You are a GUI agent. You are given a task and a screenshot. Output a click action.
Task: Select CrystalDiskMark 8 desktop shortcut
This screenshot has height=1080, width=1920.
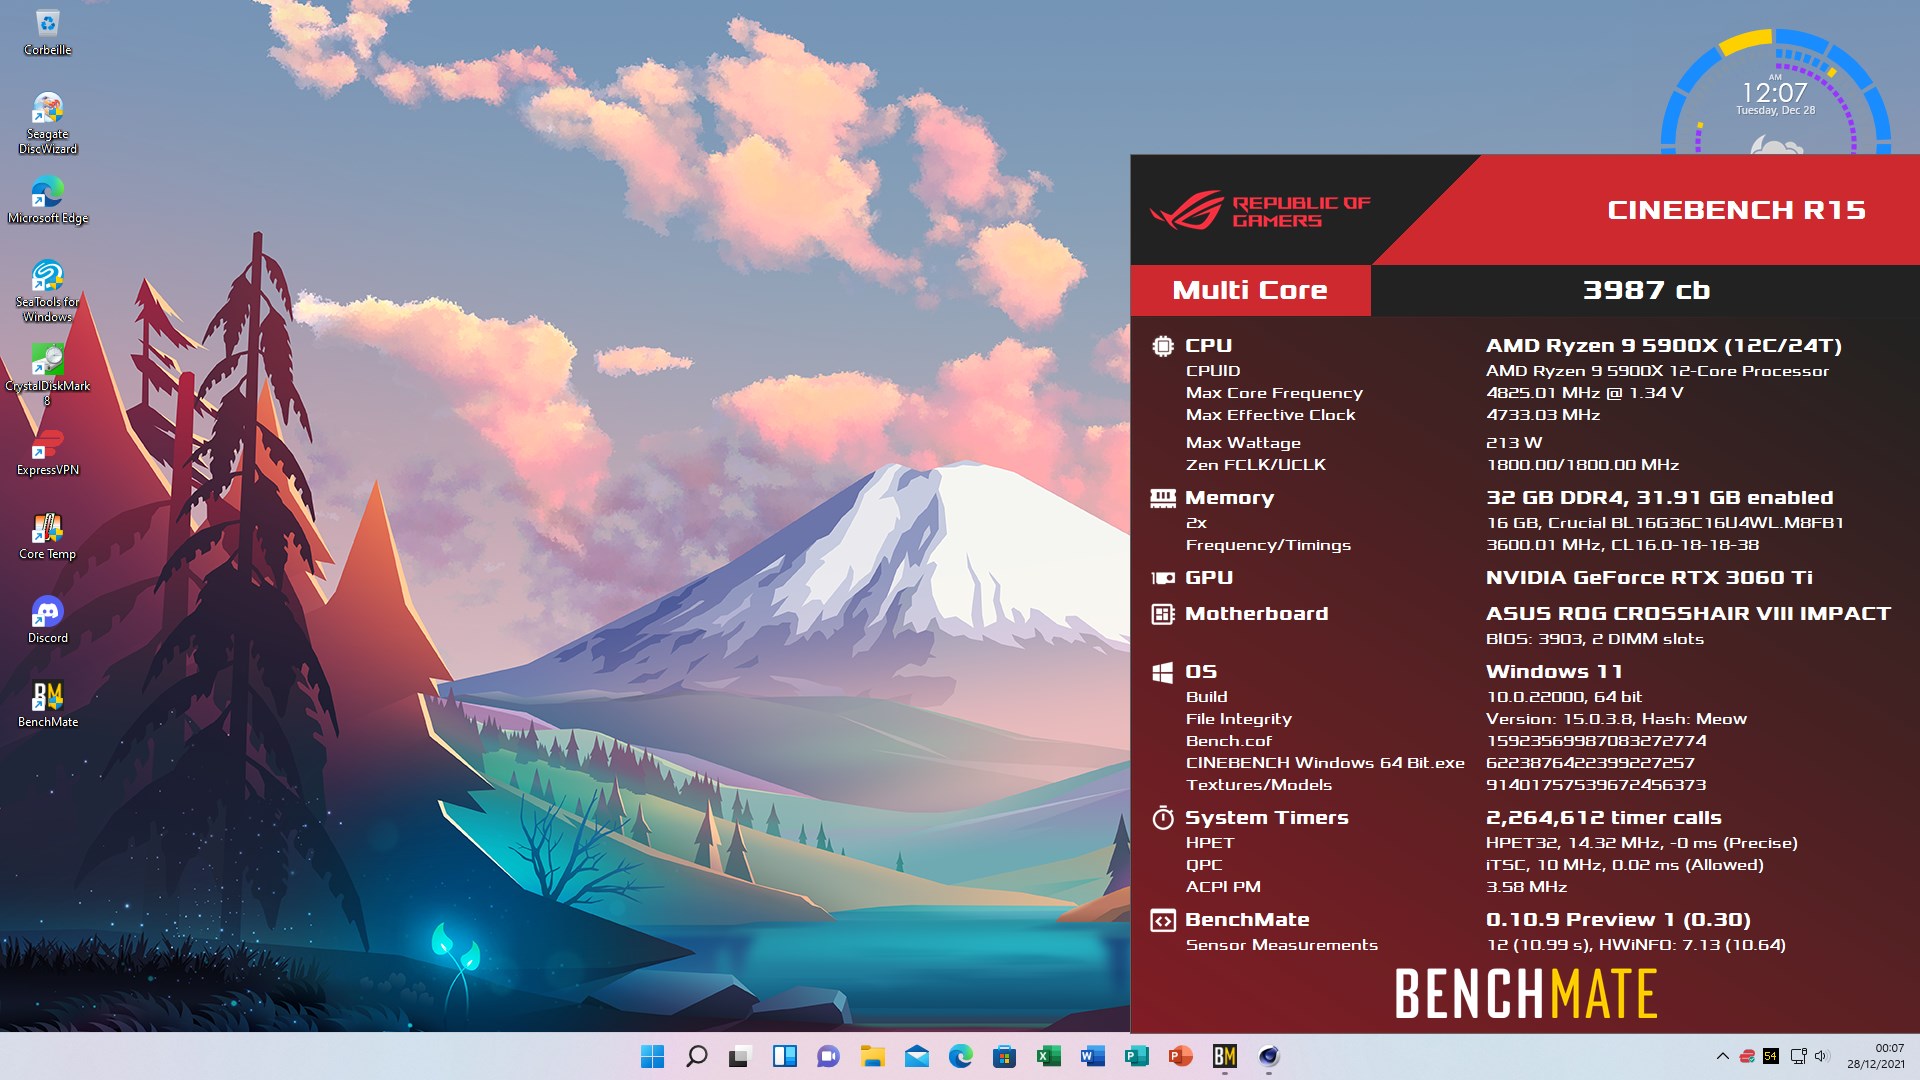[47, 375]
